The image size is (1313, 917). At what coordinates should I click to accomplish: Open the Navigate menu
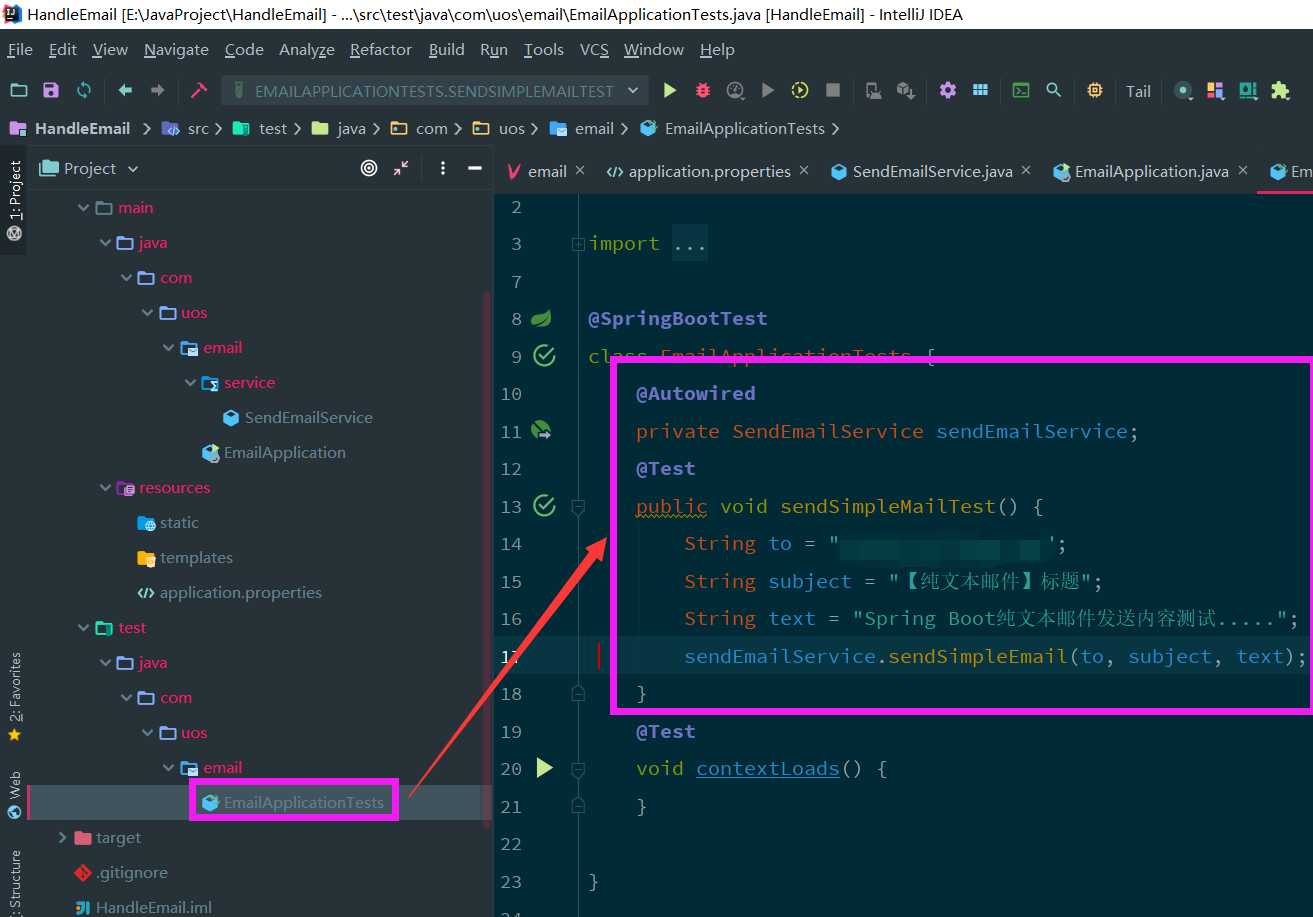pos(176,49)
